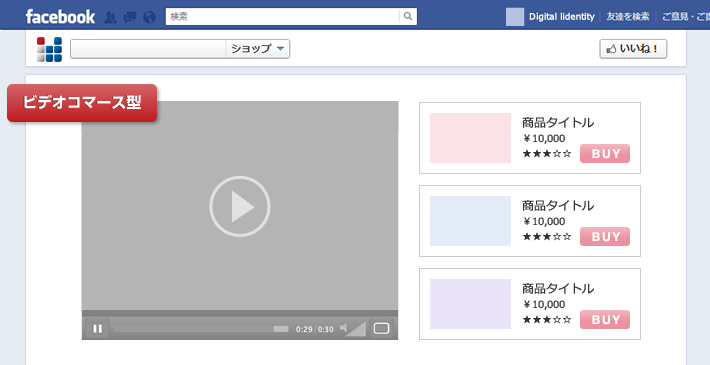Click the purple product thumbnail
The height and width of the screenshot is (365, 710).
click(470, 304)
